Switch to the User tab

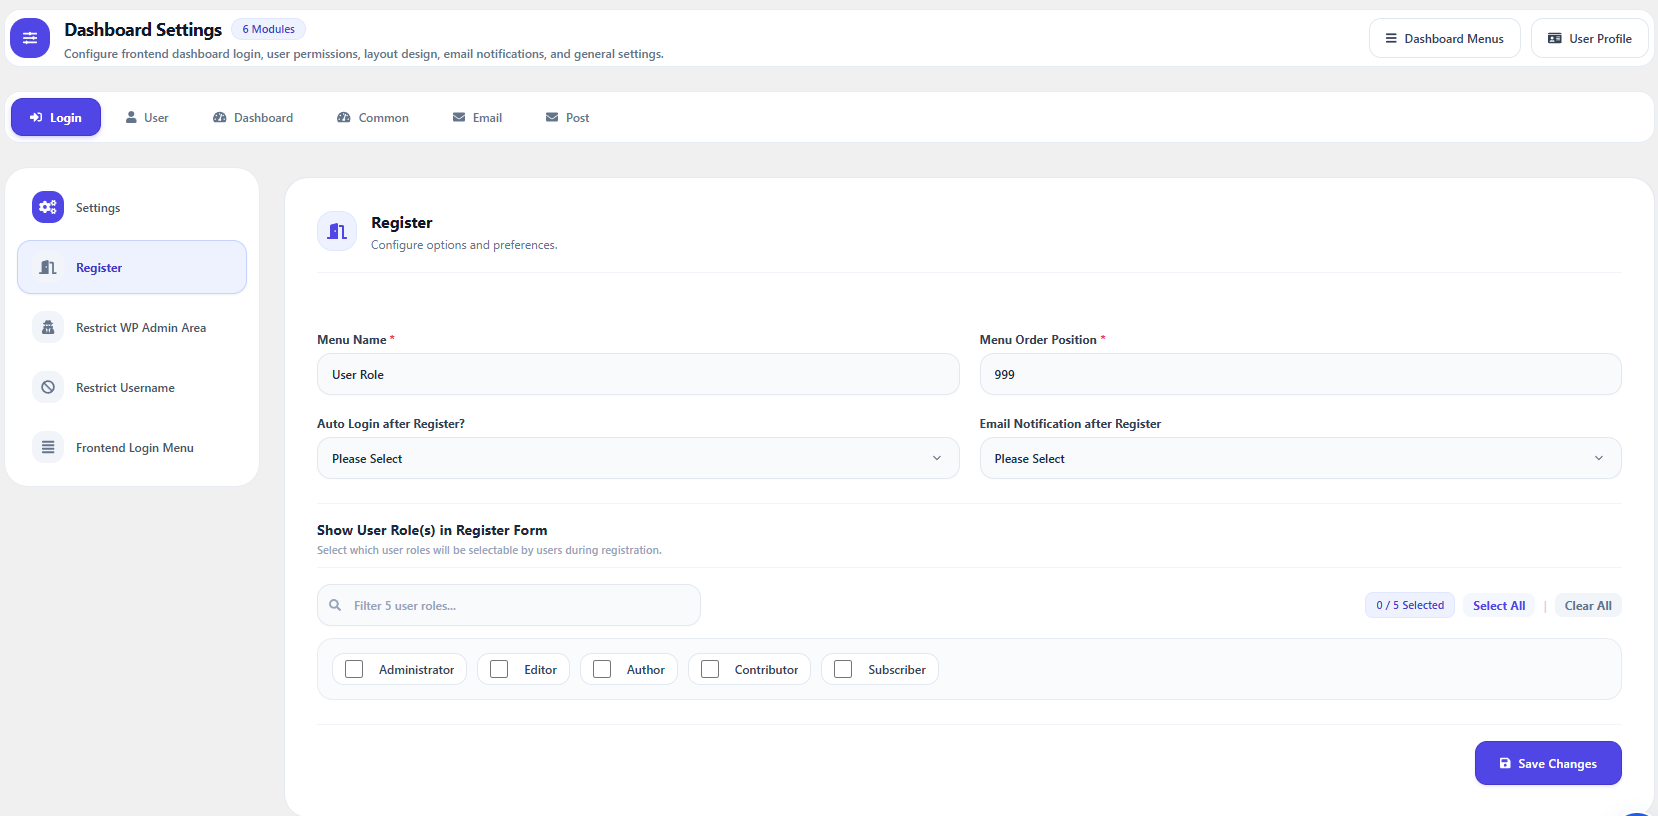point(147,117)
